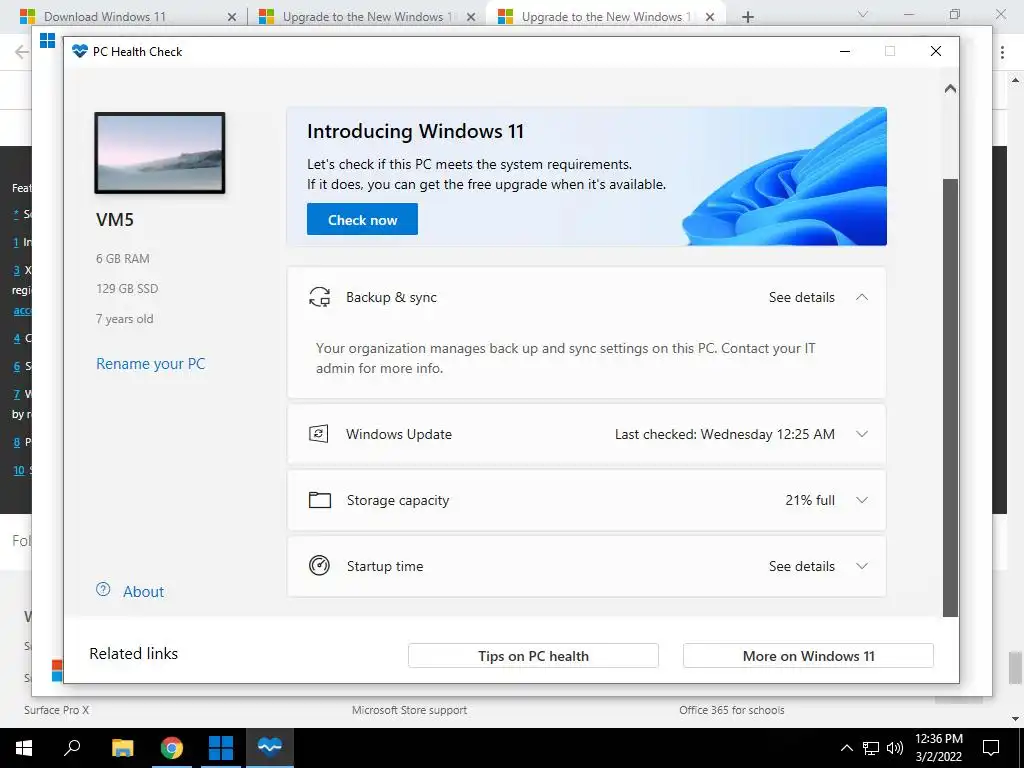Screen dimensions: 1024x768
Task: Click More on Windows 11 button
Action: (x=808, y=656)
